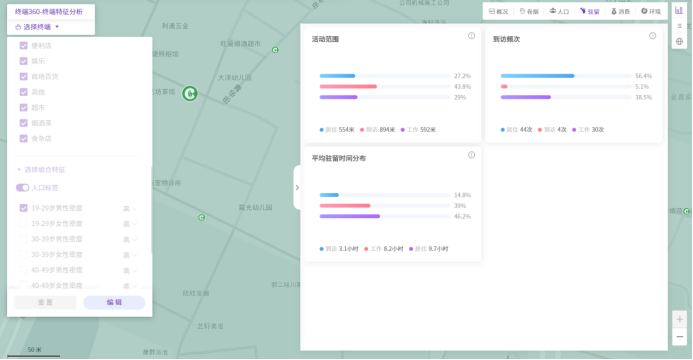Click the globe map layer icon
Viewport: 693px width, 360px height.
point(679,42)
